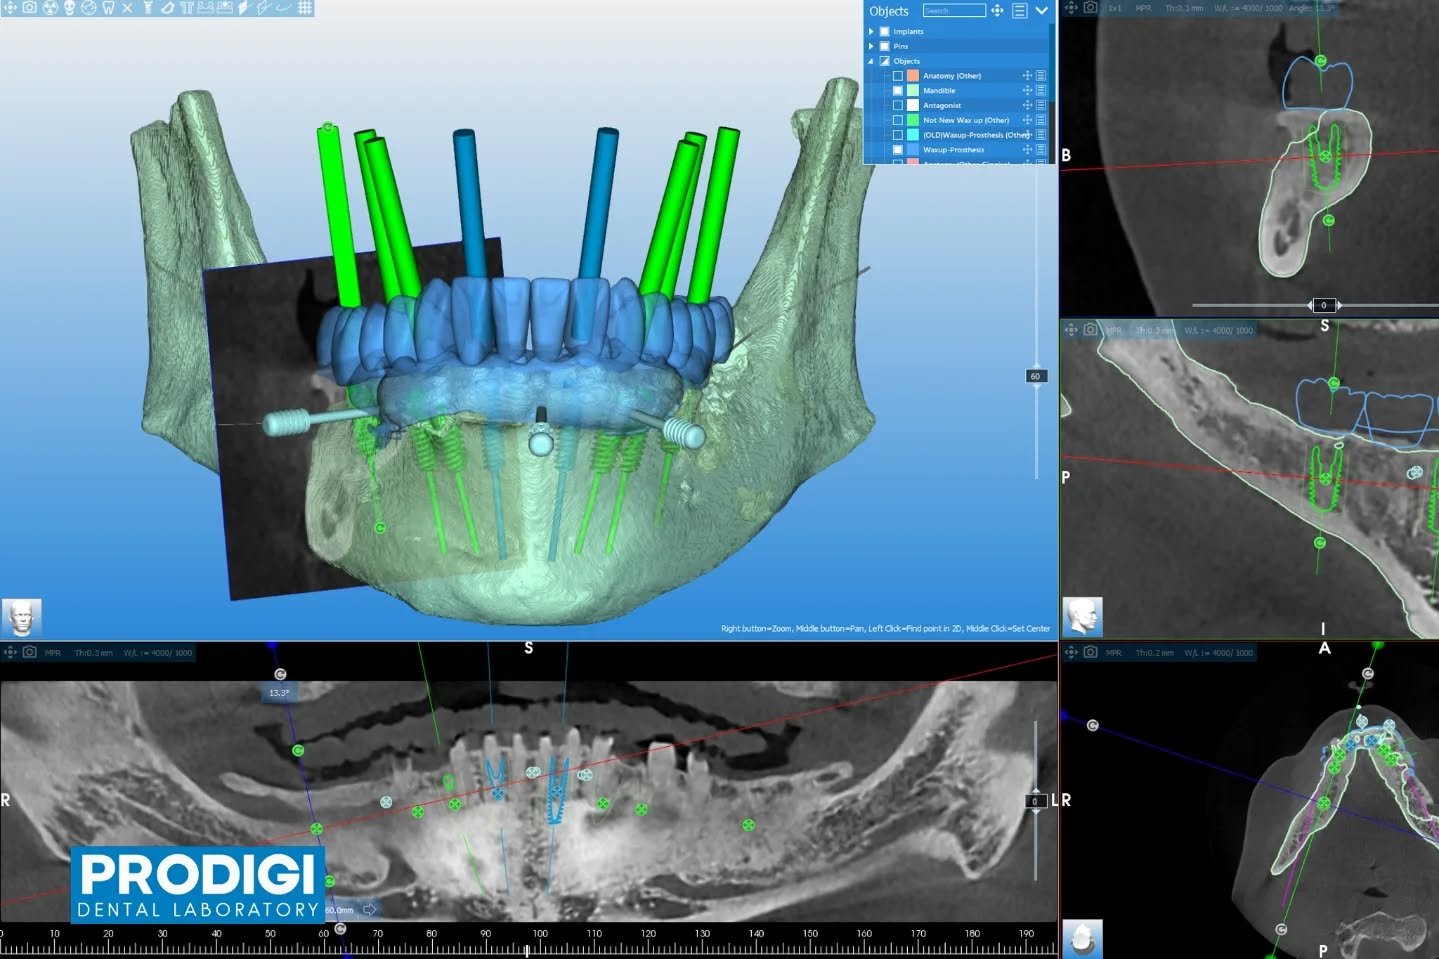Click the camera screenshot icon in the toolbar
Viewport: 1439px width, 959px height.
29,8
